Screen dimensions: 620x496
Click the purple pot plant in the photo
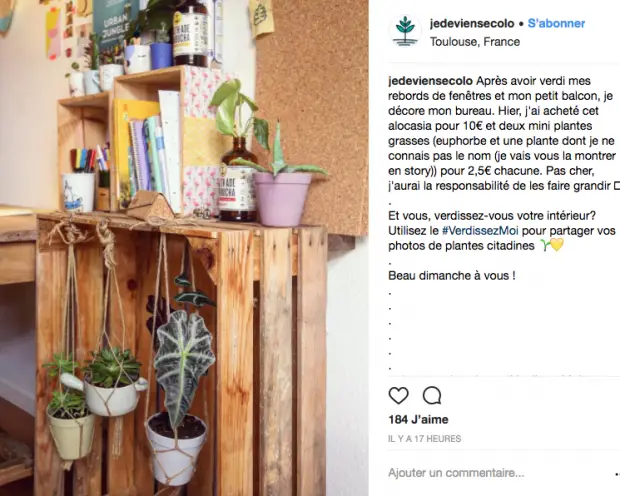point(281,186)
